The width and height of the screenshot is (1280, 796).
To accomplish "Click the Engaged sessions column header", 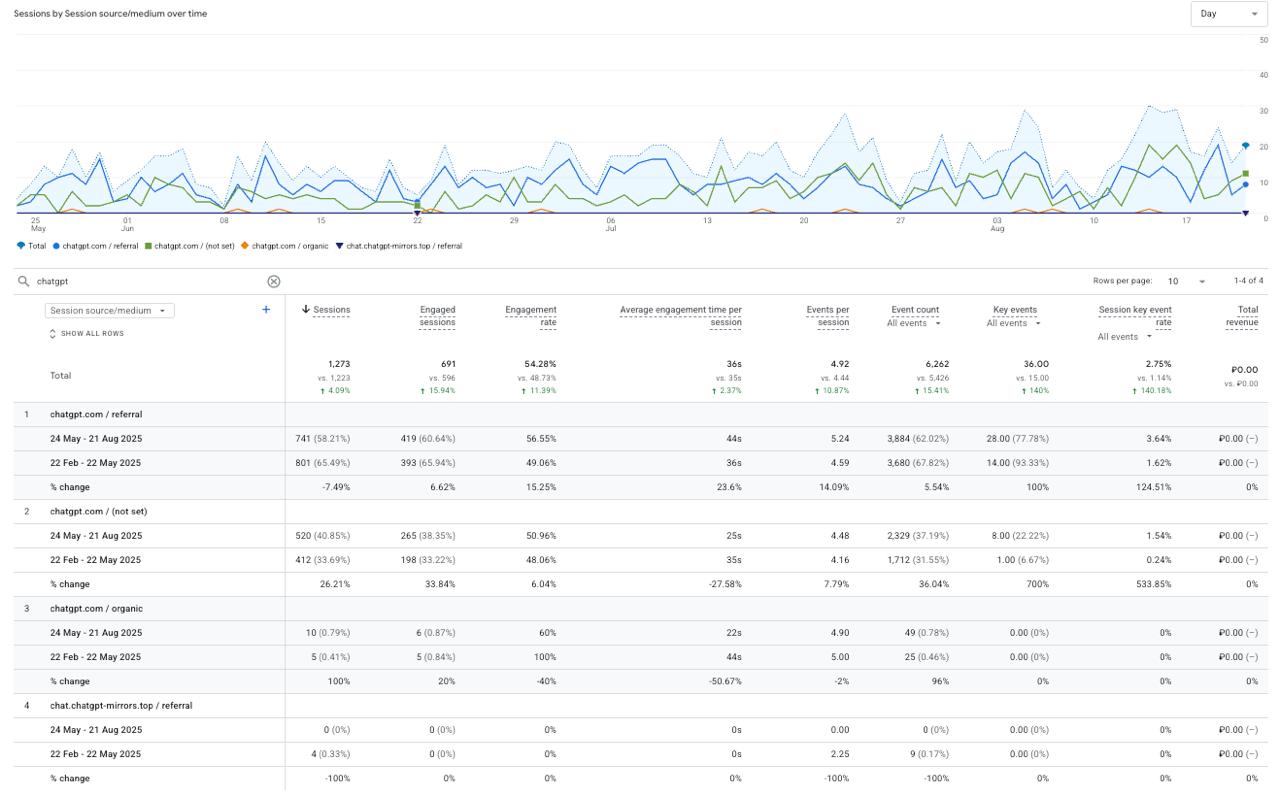I will (x=437, y=316).
